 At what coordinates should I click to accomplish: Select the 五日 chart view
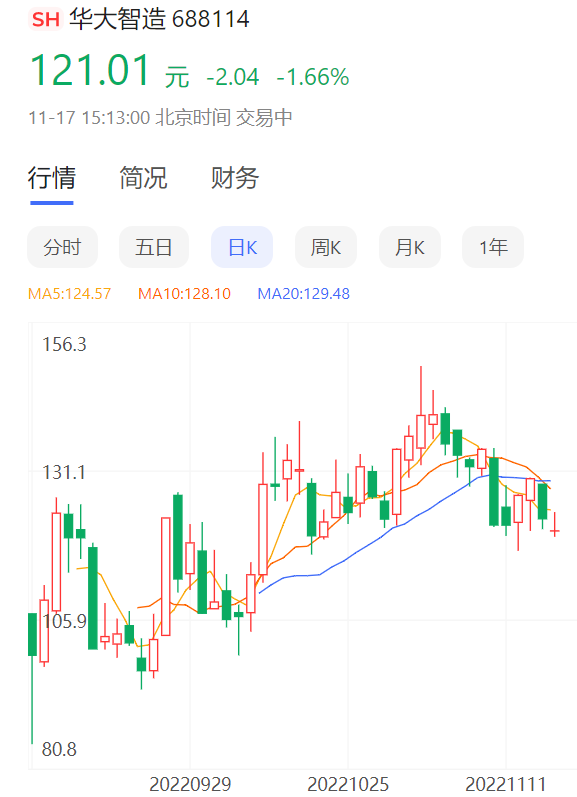pos(154,247)
